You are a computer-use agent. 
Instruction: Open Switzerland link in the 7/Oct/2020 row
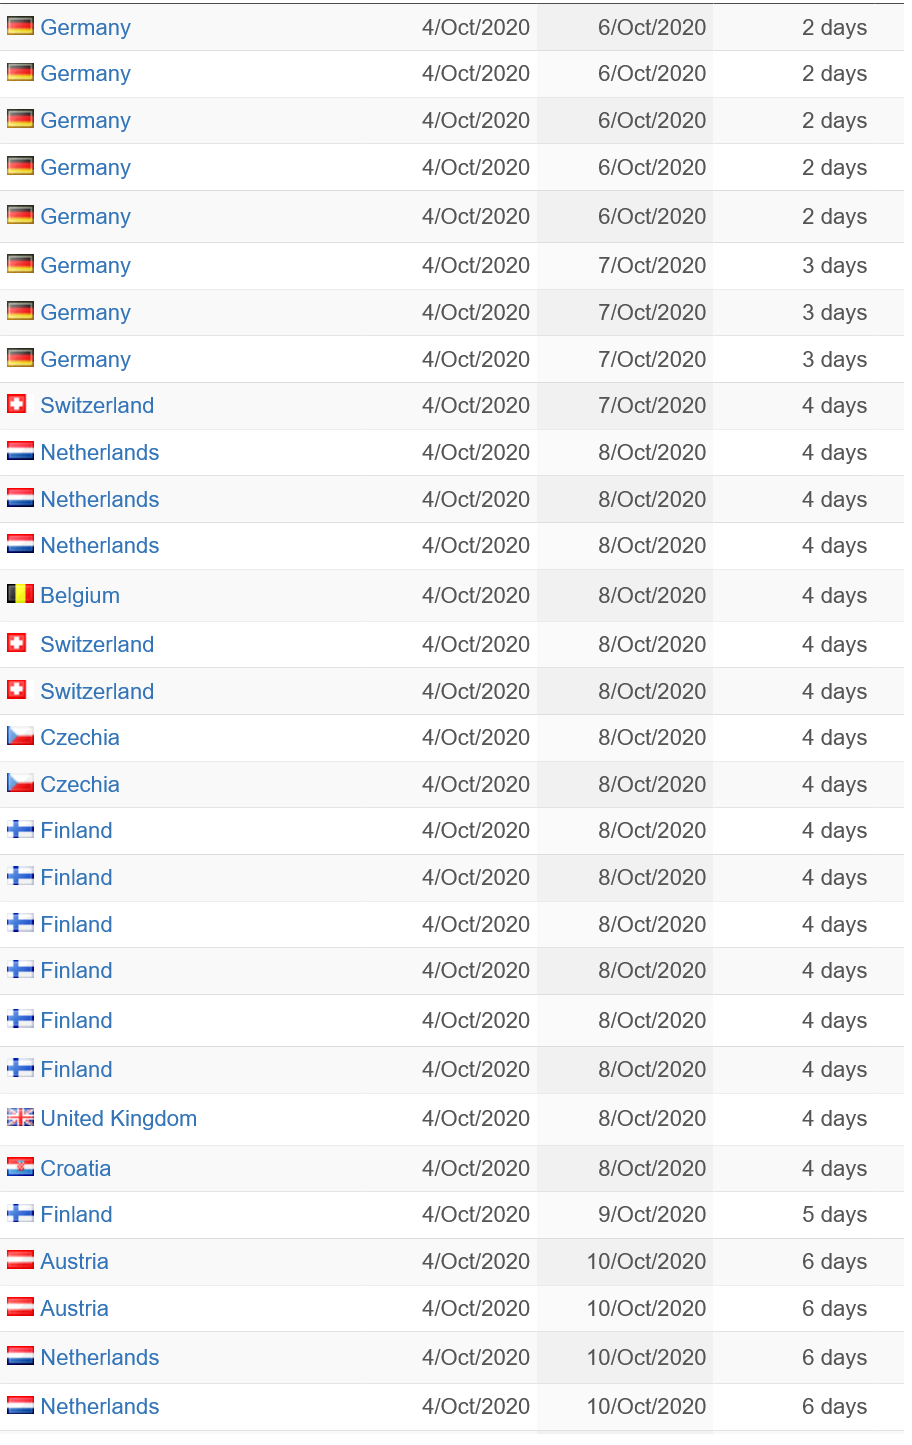(97, 406)
